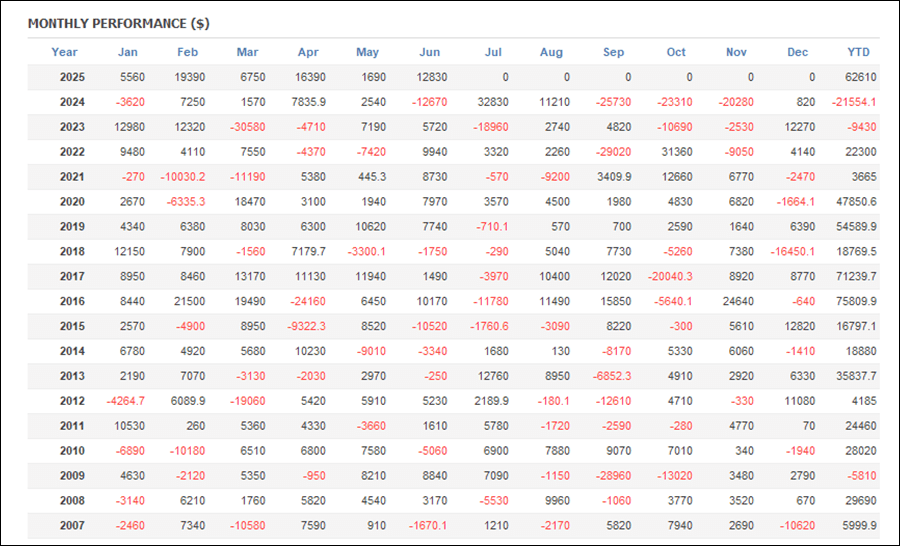Click the 2015 Apr value -9322.3
The width and height of the screenshot is (900, 546).
[307, 326]
